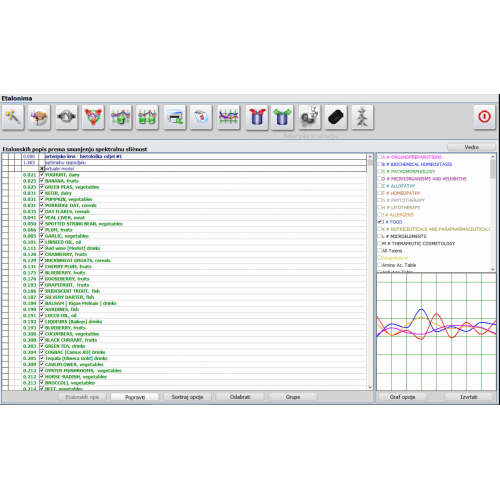
Task: Click the Odabrati button
Action: click(240, 397)
